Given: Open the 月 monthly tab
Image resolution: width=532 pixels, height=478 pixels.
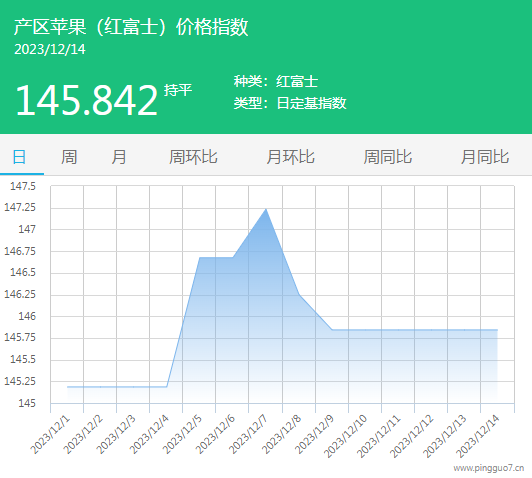Looking at the screenshot, I should tap(118, 157).
